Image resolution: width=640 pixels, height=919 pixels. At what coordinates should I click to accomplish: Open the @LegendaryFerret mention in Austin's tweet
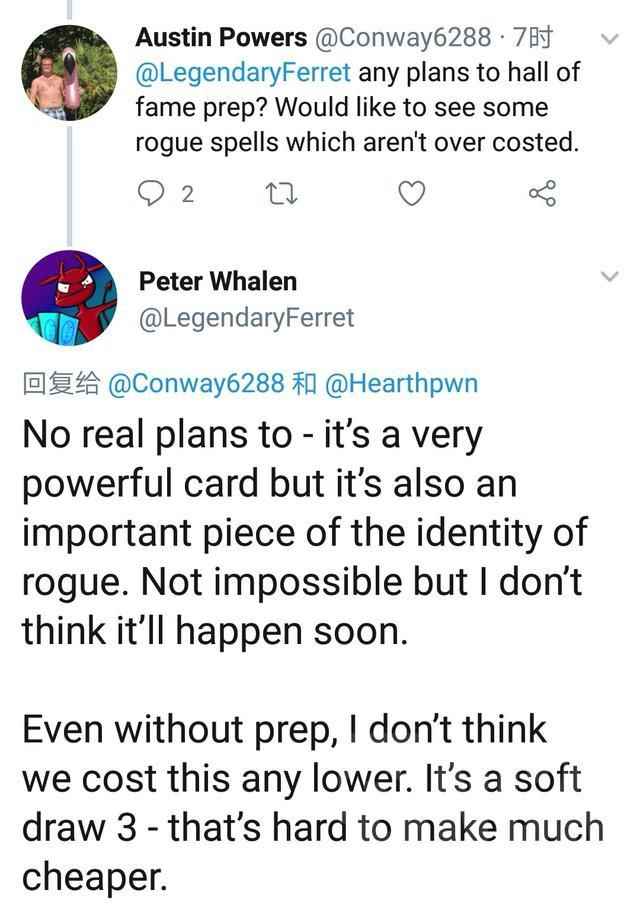pyautogui.click(x=243, y=73)
